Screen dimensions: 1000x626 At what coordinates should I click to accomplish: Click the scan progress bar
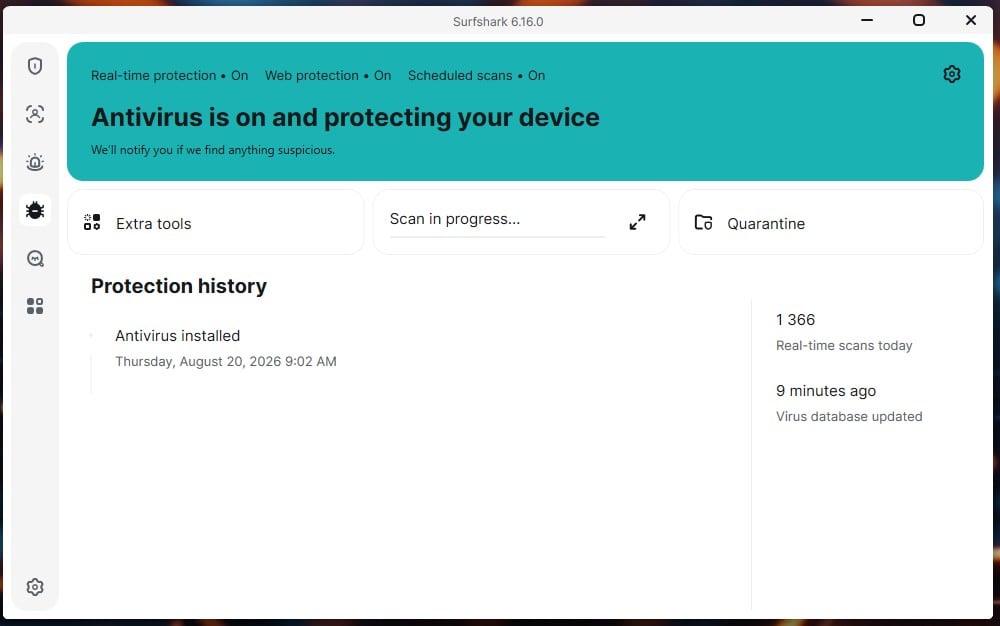pos(497,237)
